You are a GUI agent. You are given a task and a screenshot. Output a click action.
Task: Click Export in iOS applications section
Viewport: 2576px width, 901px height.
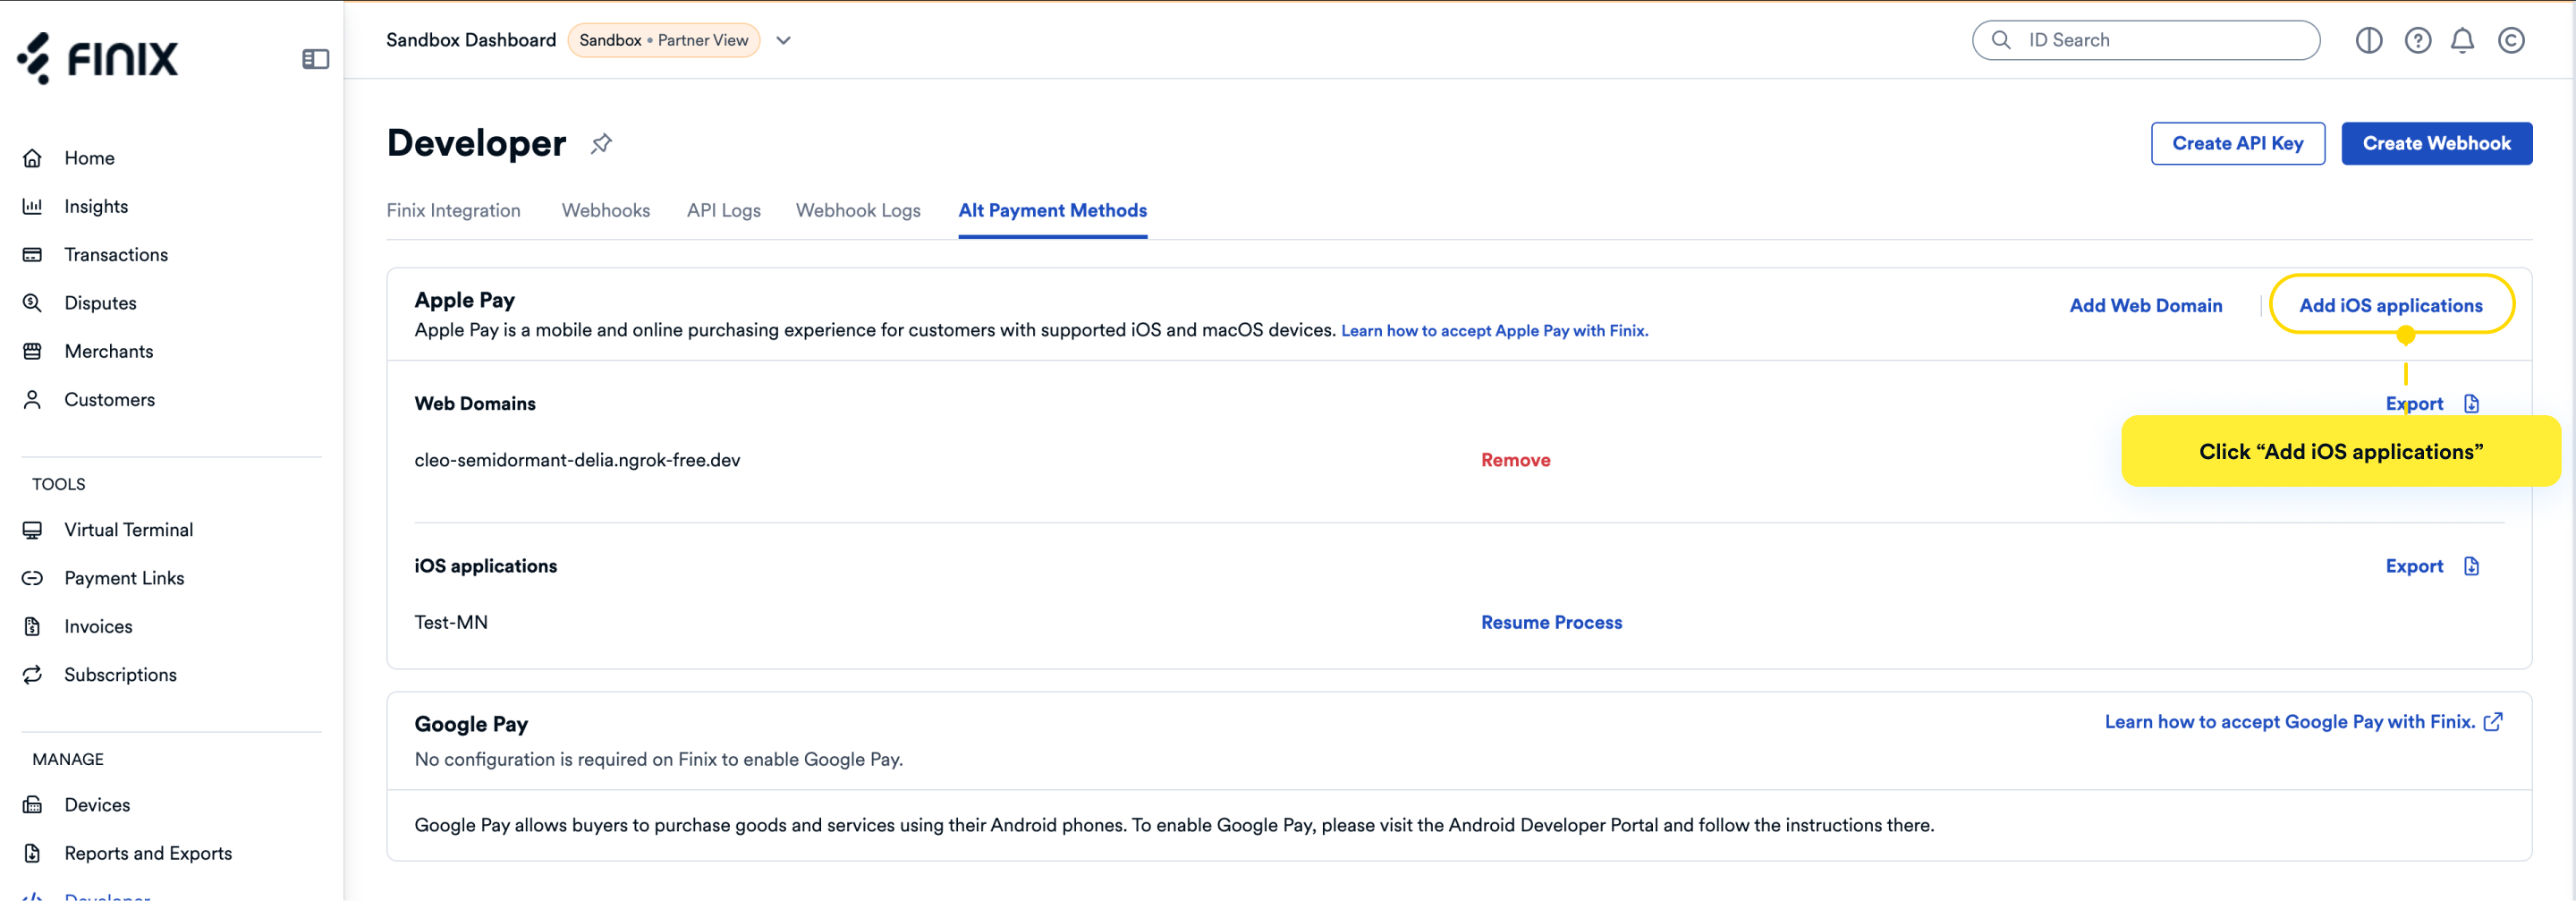coord(2413,566)
